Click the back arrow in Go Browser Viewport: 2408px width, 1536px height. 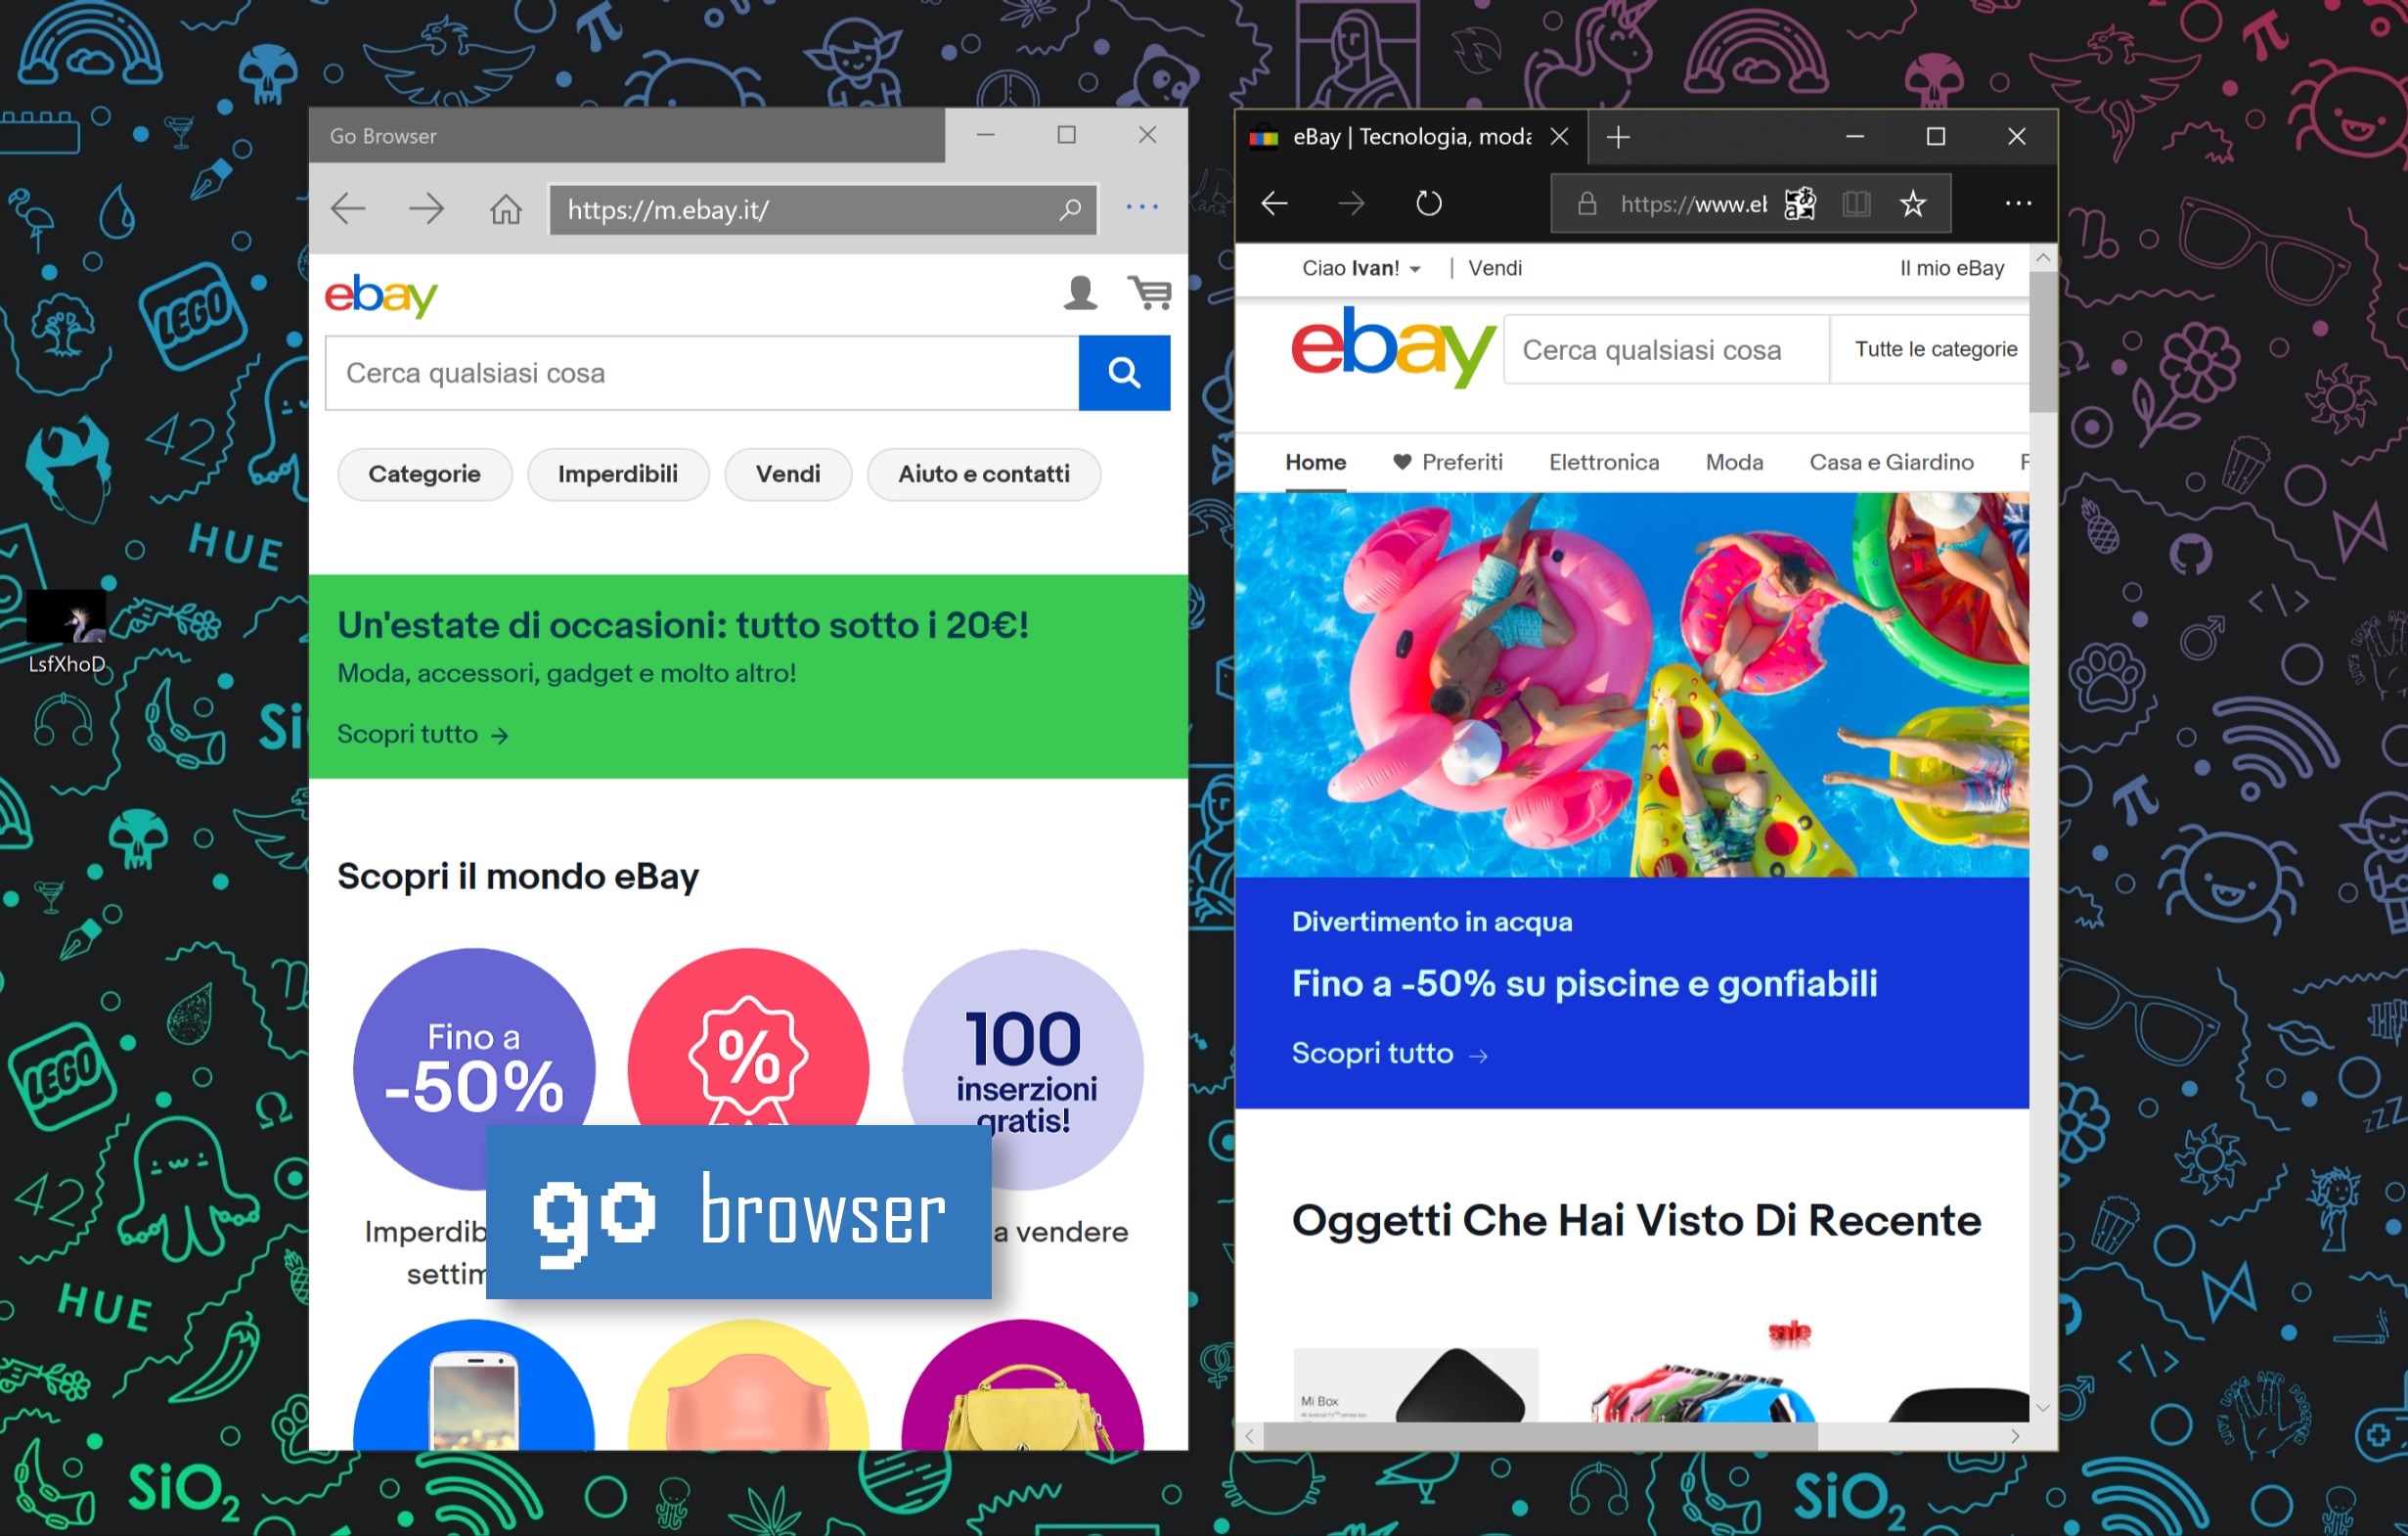click(x=348, y=209)
